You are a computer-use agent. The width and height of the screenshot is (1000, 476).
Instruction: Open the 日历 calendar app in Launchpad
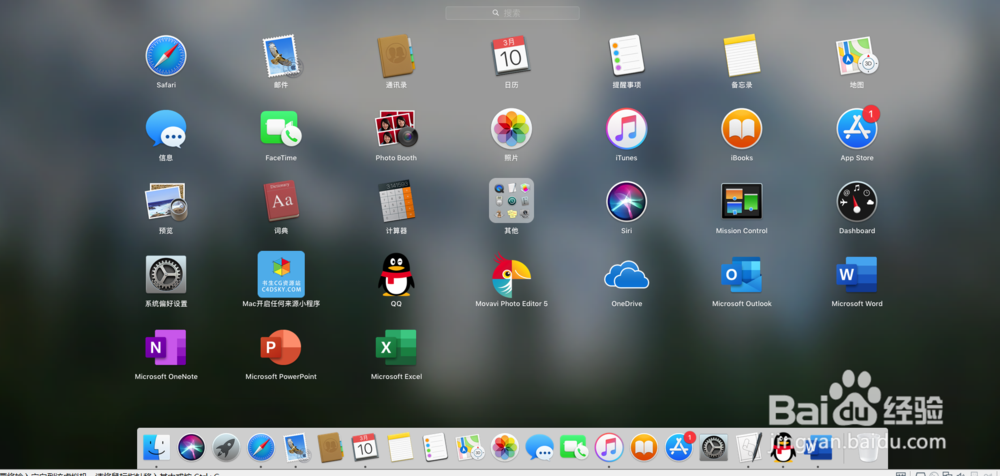(x=511, y=56)
